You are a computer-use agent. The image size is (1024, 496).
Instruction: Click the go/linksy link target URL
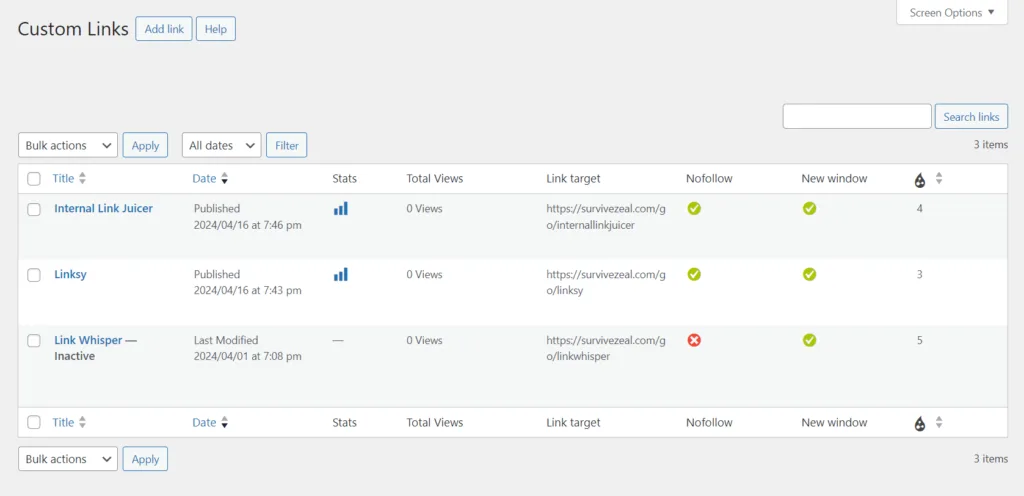pos(605,283)
